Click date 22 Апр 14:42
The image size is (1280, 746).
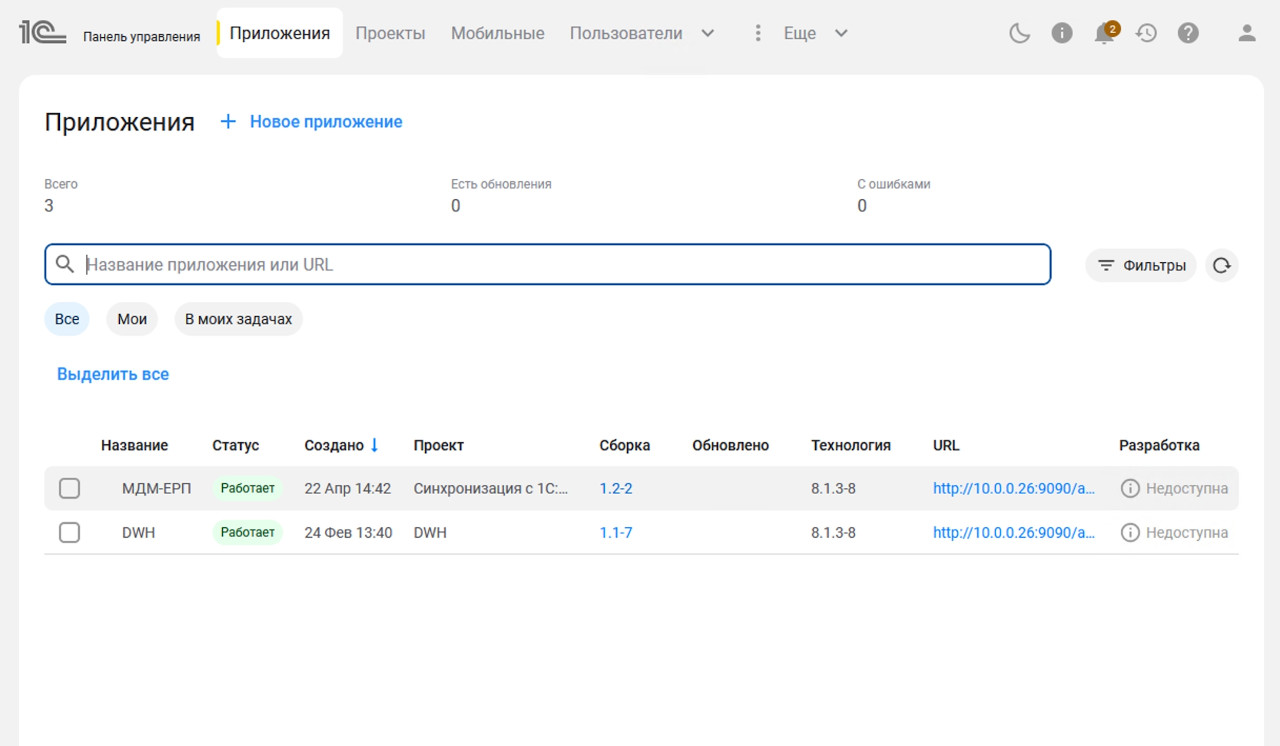pyautogui.click(x=348, y=489)
